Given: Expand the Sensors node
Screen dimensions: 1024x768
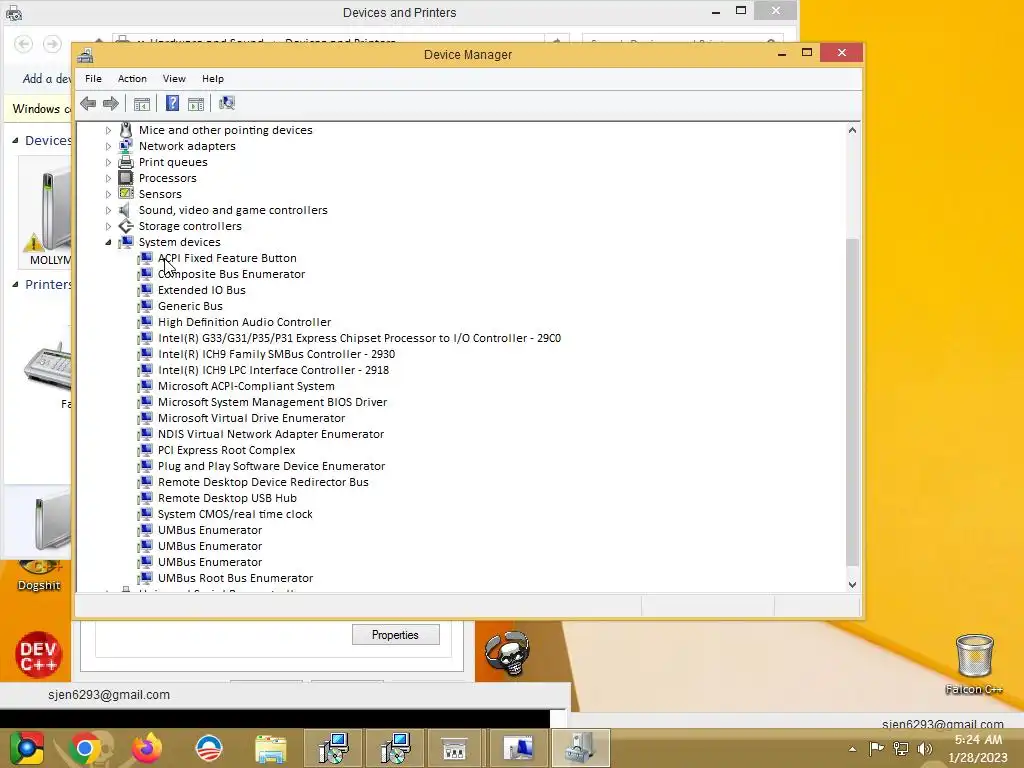Looking at the screenshot, I should 108,194.
